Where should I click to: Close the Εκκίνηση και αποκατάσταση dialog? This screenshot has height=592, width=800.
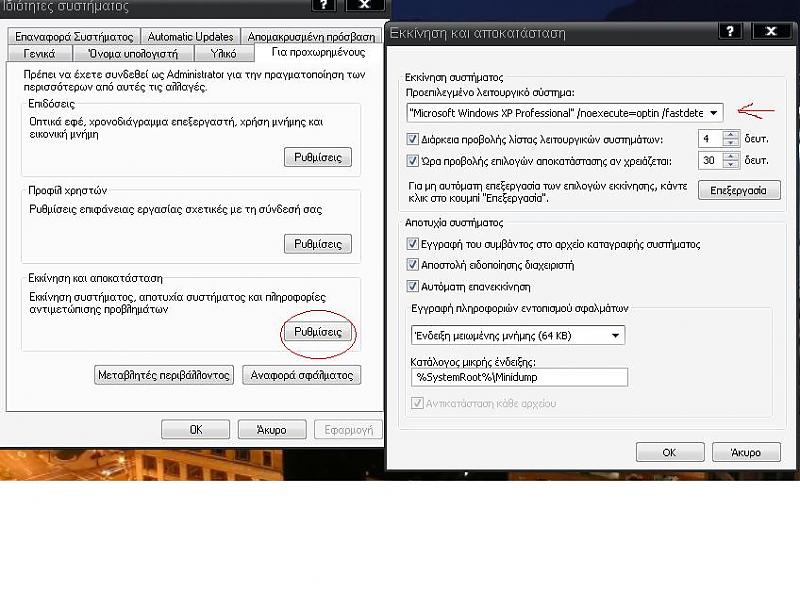click(x=771, y=31)
